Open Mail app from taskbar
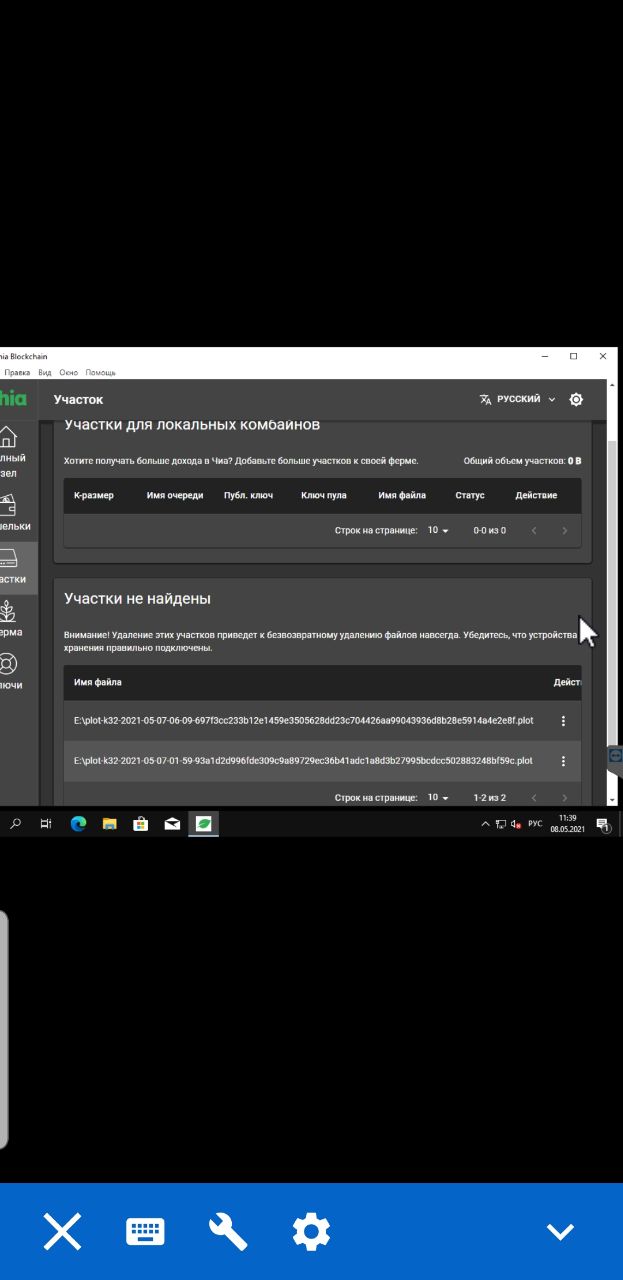Screen dimensions: 623x1280 172,824
